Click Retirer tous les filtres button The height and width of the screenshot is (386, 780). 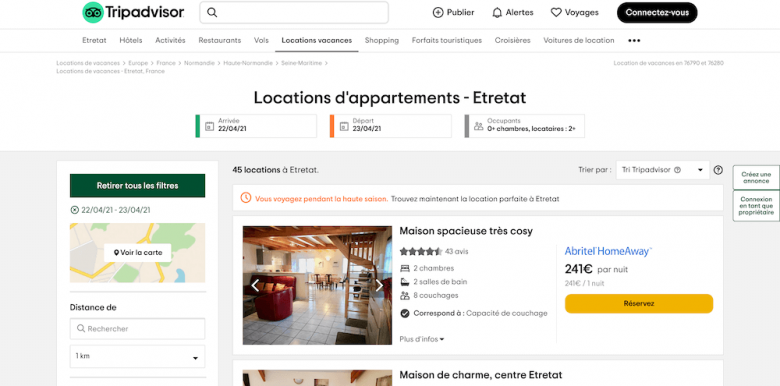pos(137,186)
